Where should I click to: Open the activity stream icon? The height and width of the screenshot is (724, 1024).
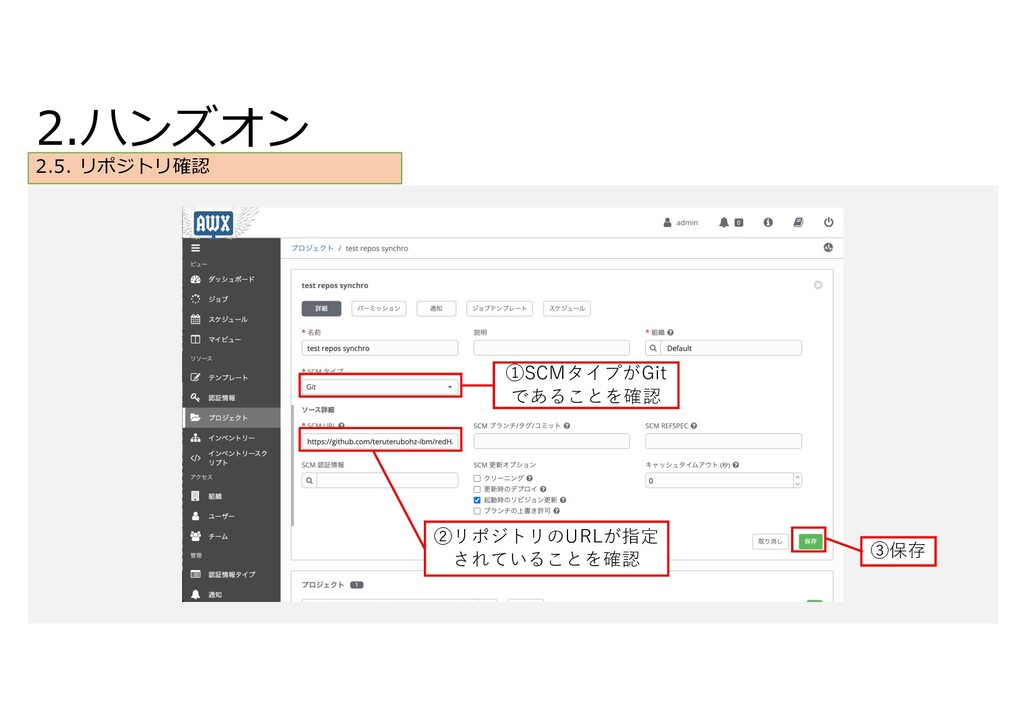pyautogui.click(x=828, y=247)
